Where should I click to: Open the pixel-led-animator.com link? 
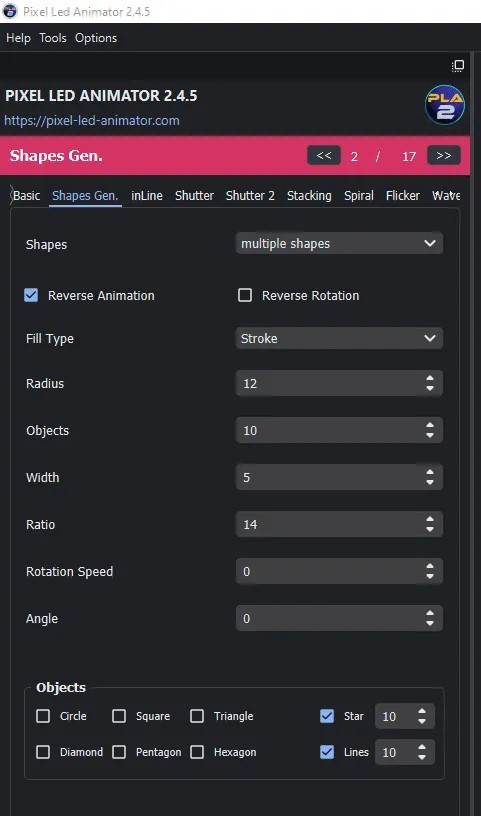(x=92, y=121)
